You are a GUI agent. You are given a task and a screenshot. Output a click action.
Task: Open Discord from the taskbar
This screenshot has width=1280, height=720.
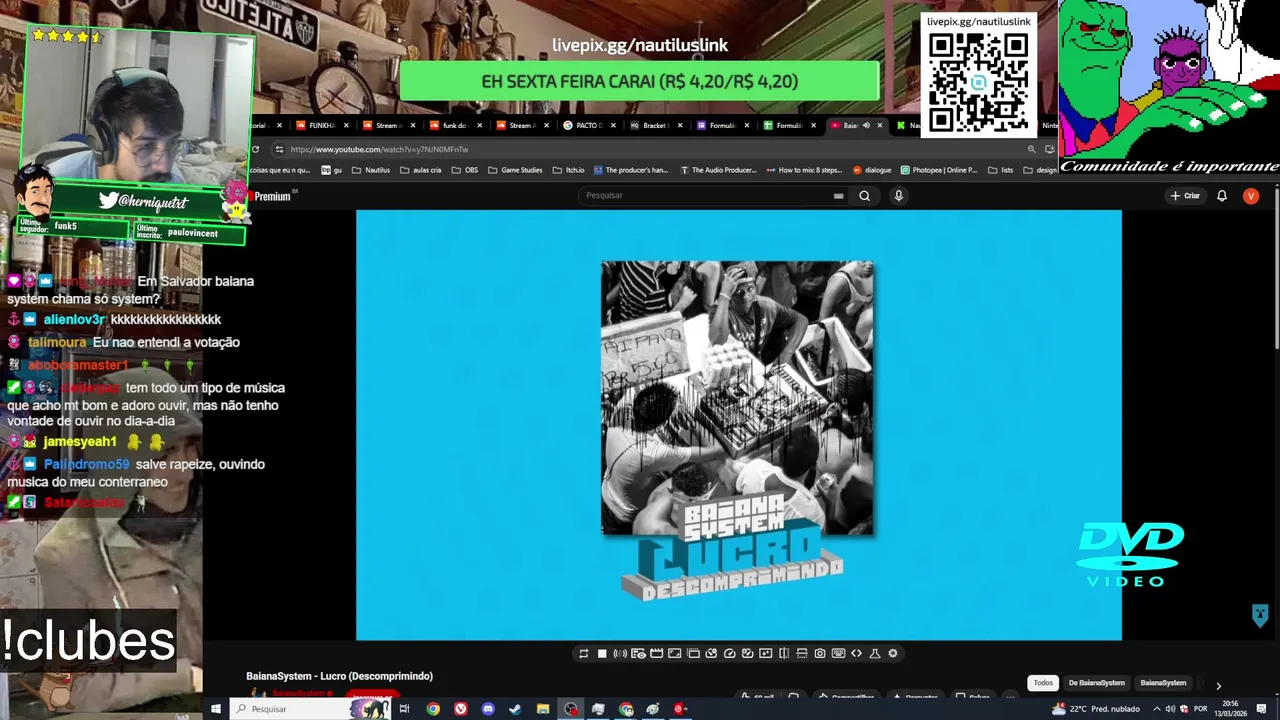[x=487, y=709]
